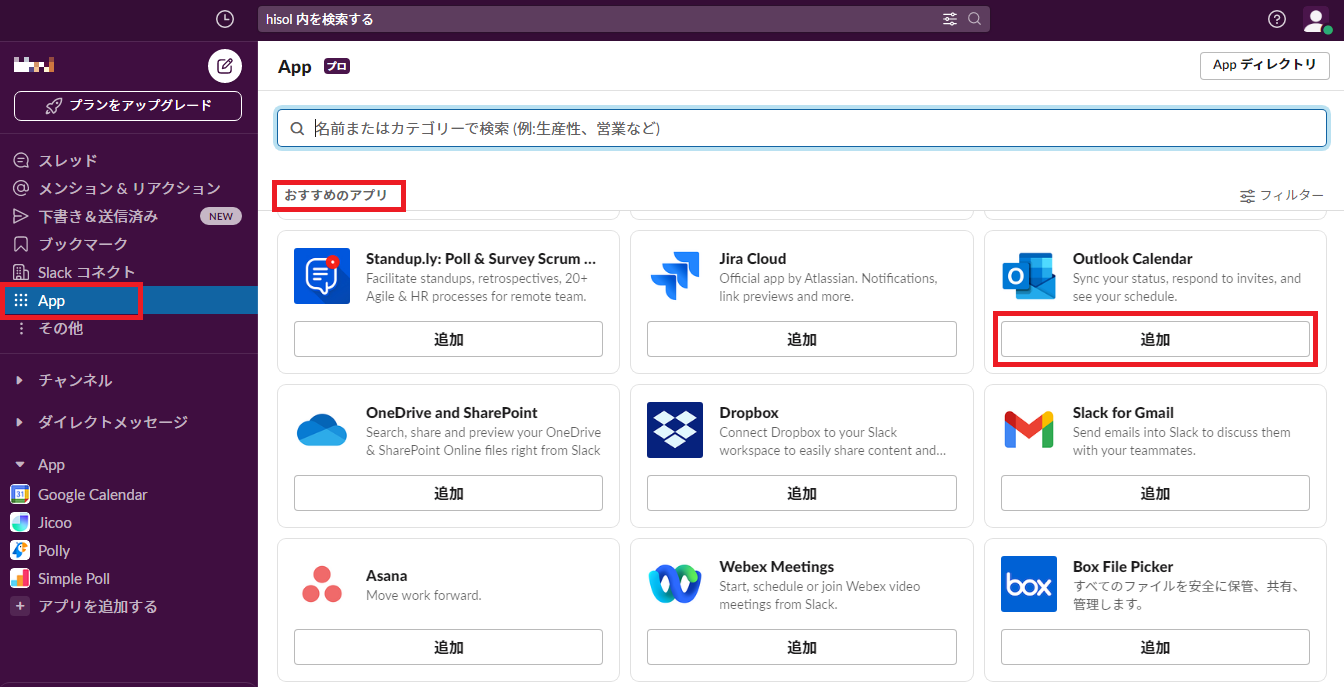Click the Outlook Calendar app logo

tap(1028, 276)
